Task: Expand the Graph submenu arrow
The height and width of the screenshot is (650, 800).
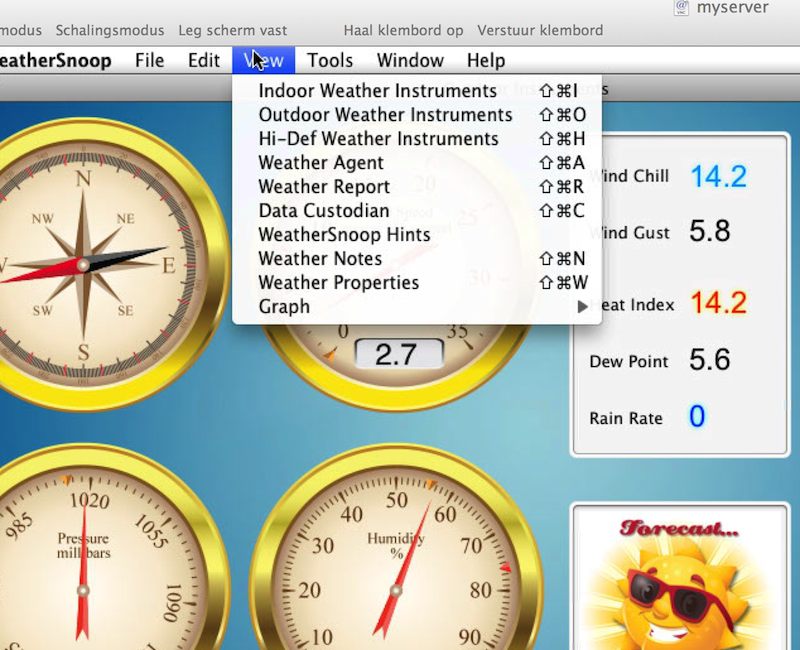Action: tap(582, 307)
